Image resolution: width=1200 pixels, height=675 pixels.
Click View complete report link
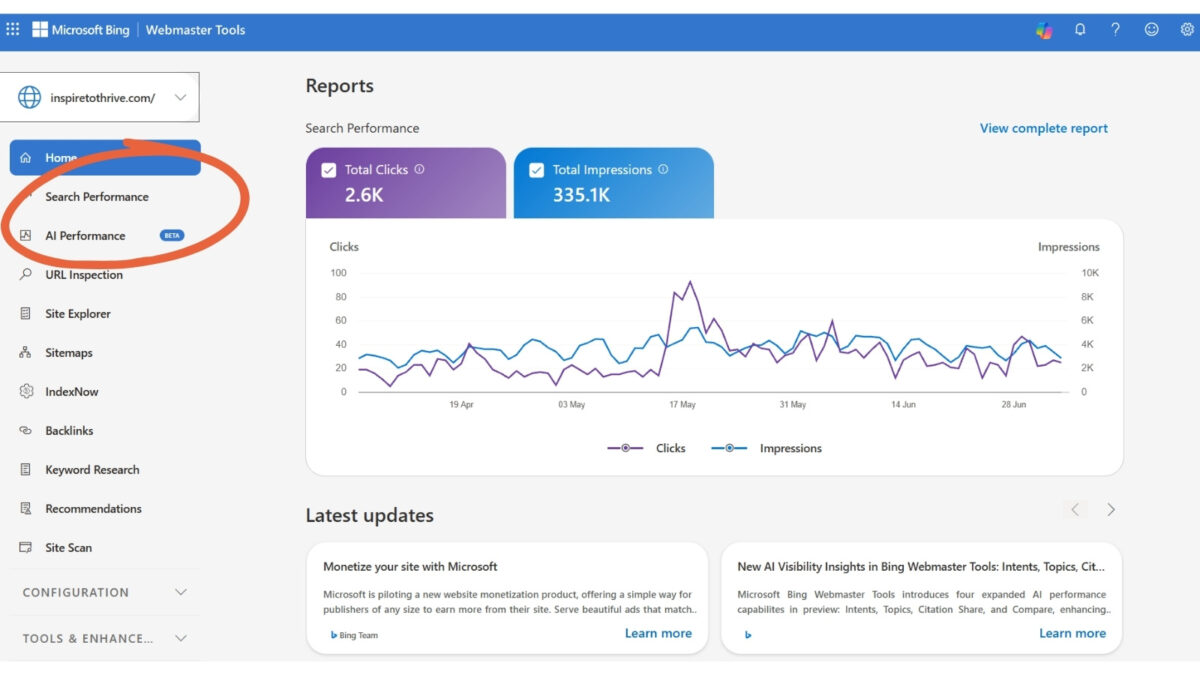coord(1043,128)
